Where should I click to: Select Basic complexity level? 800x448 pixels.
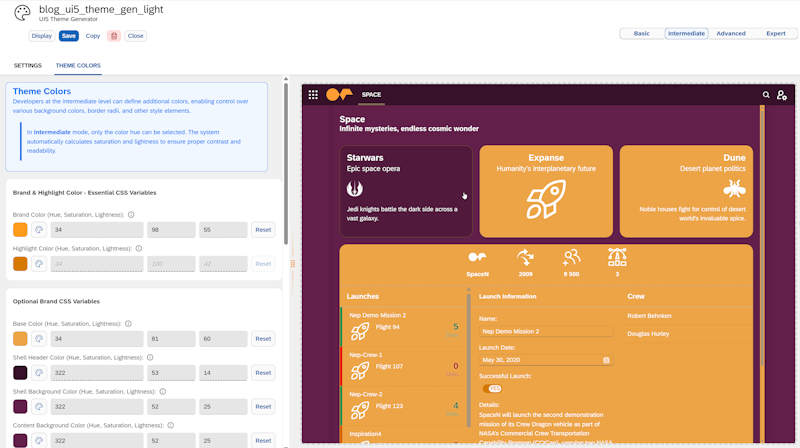[641, 34]
